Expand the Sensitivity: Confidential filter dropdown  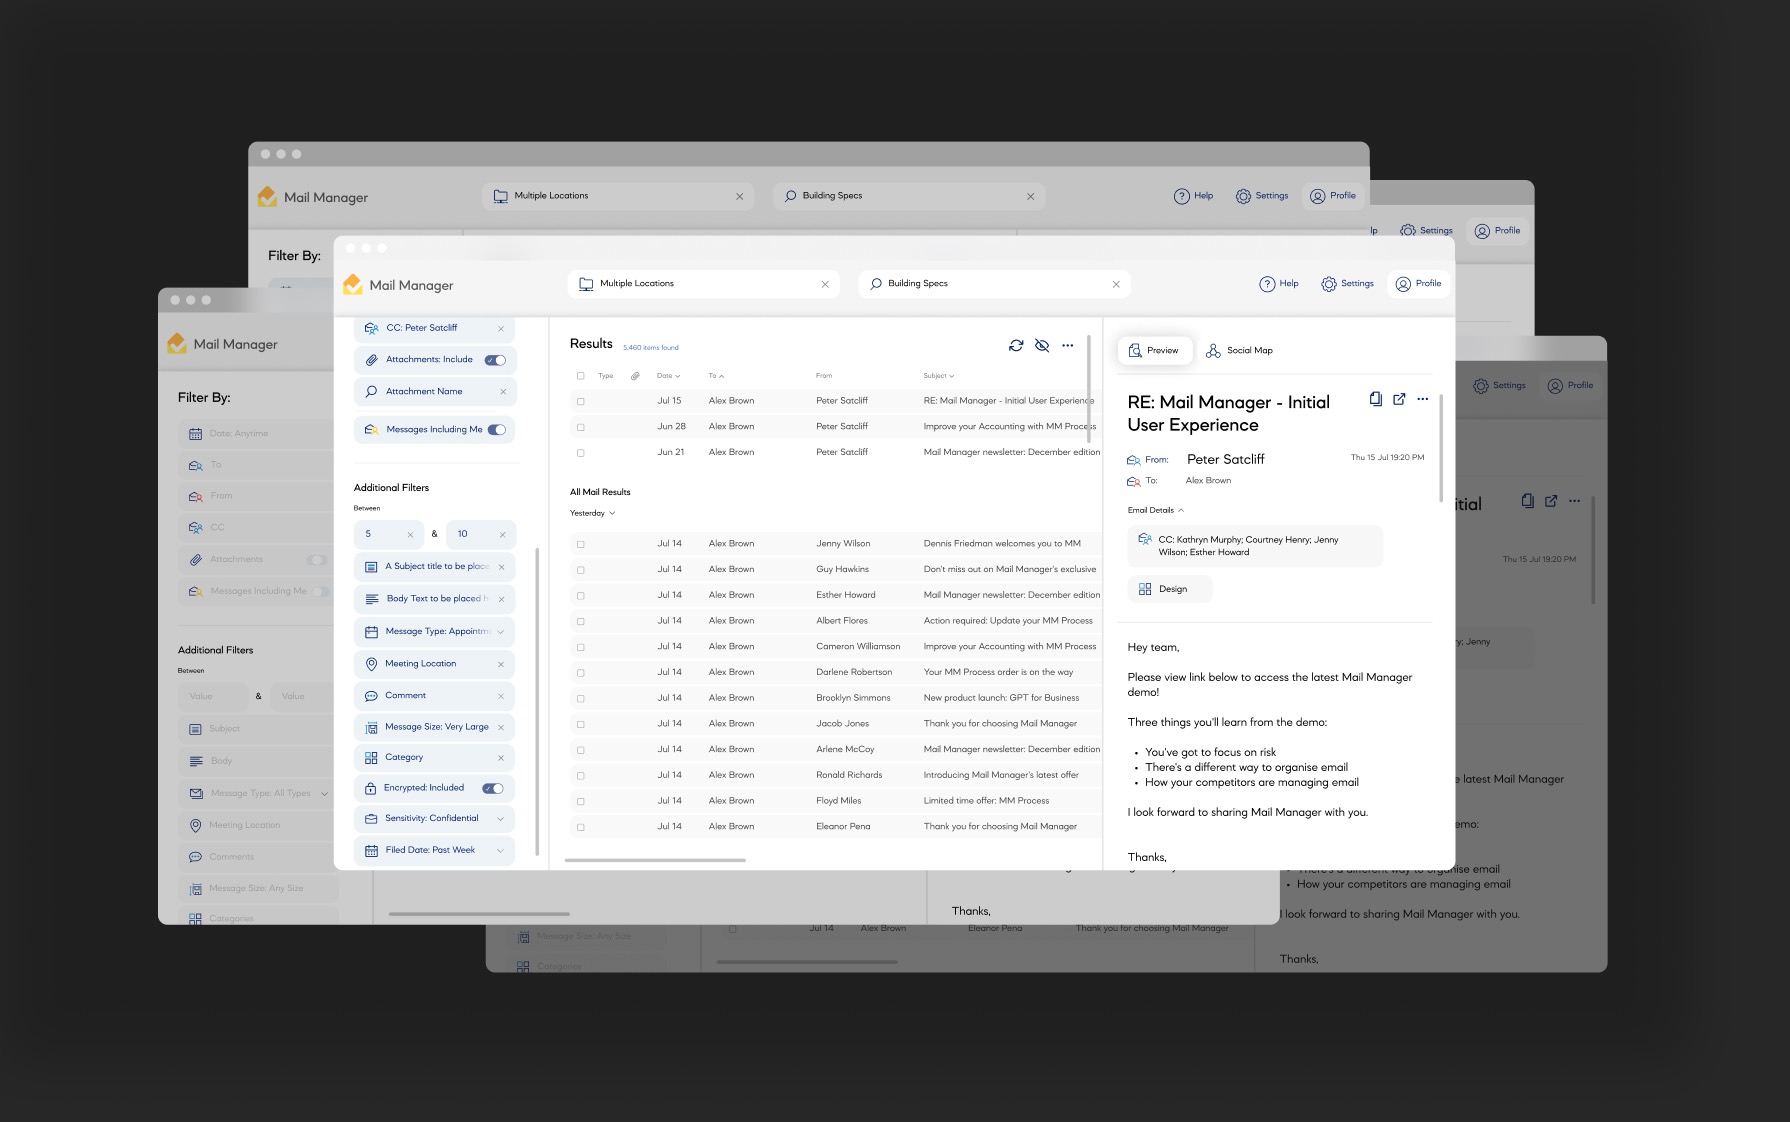click(501, 818)
